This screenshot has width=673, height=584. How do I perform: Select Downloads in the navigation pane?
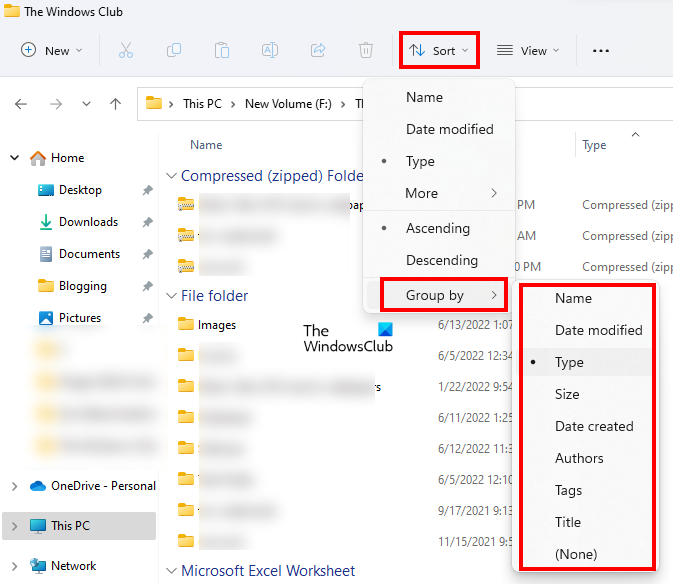coord(88,222)
